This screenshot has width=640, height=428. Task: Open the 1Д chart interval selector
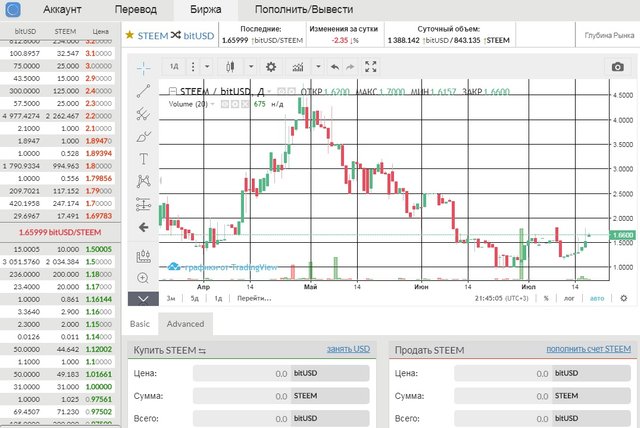174,67
